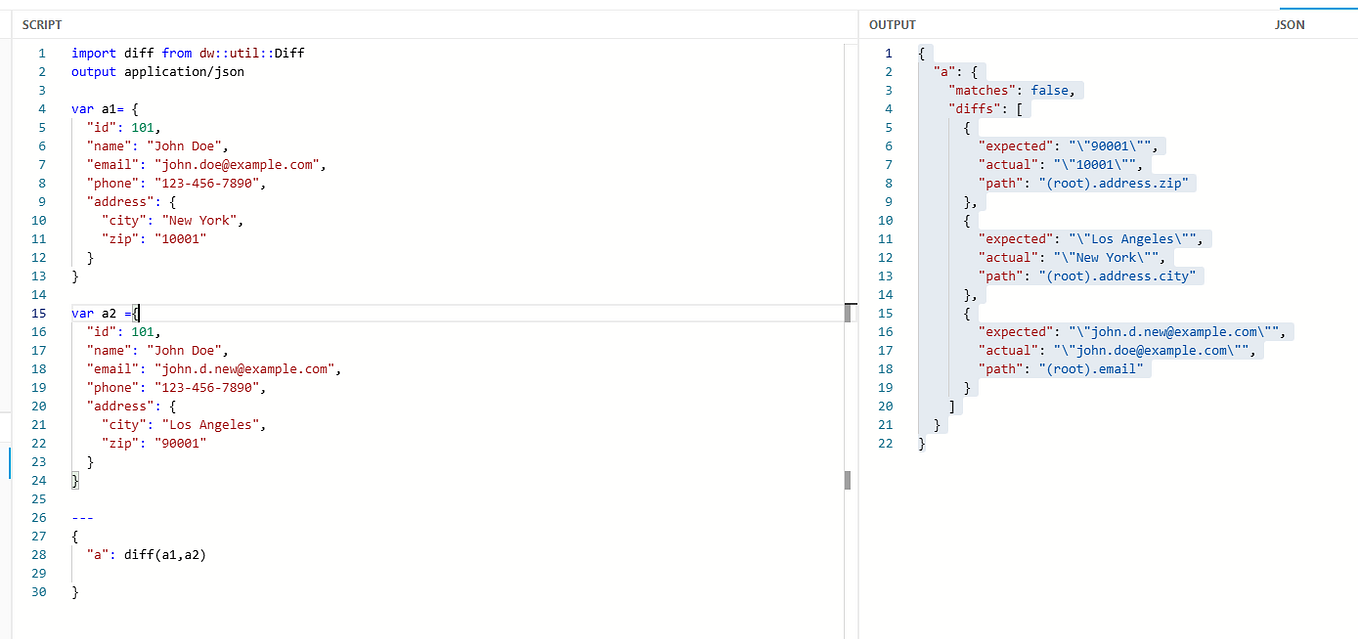1358x639 pixels.
Task: Click the matches false value in the output
Action: pos(1051,89)
